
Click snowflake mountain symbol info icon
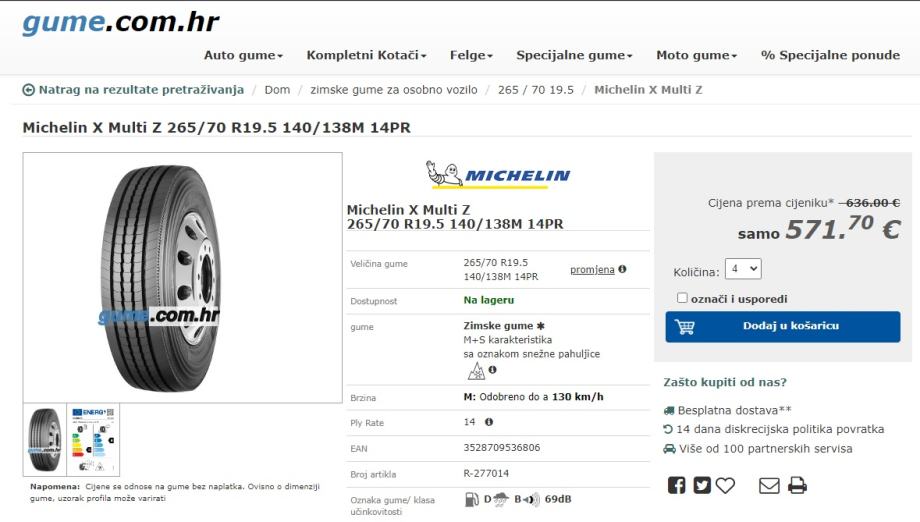(x=492, y=370)
